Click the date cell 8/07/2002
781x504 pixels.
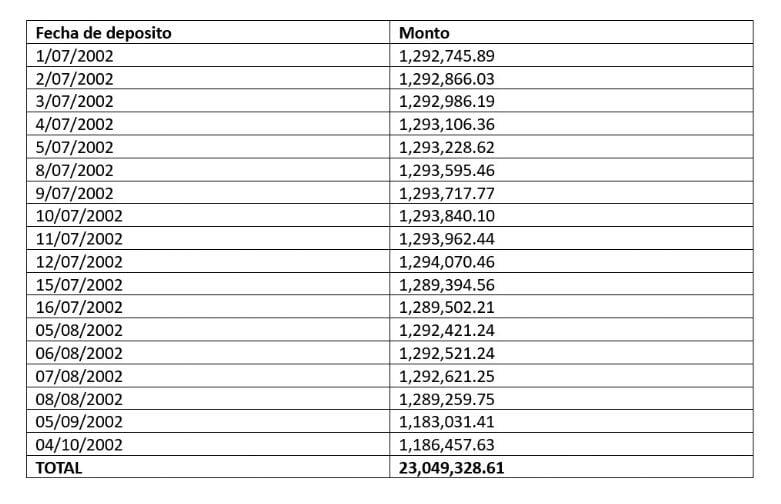pyautogui.click(x=75, y=170)
